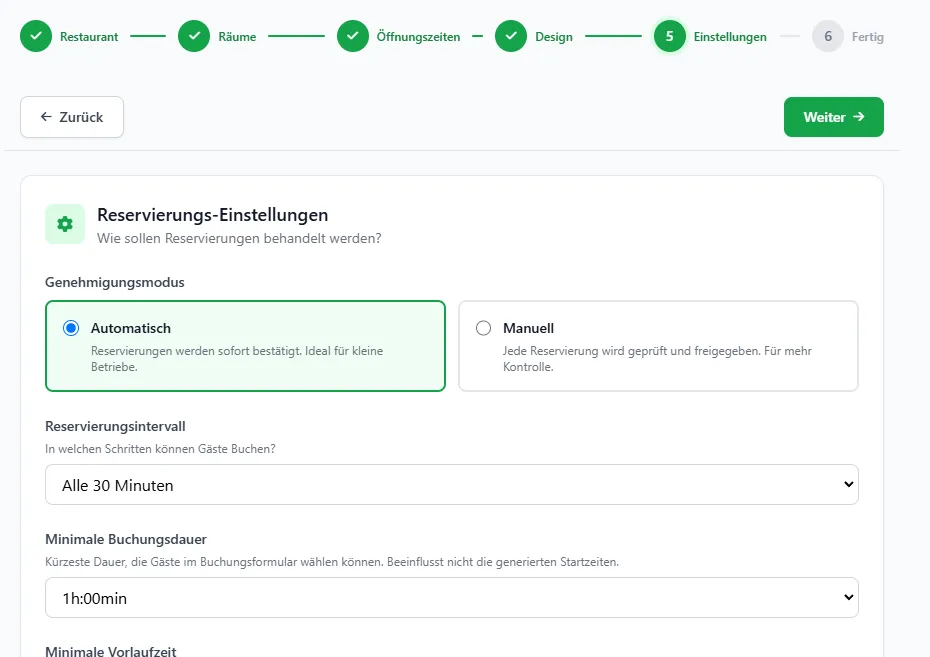Click the green gear settings icon

(x=65, y=224)
